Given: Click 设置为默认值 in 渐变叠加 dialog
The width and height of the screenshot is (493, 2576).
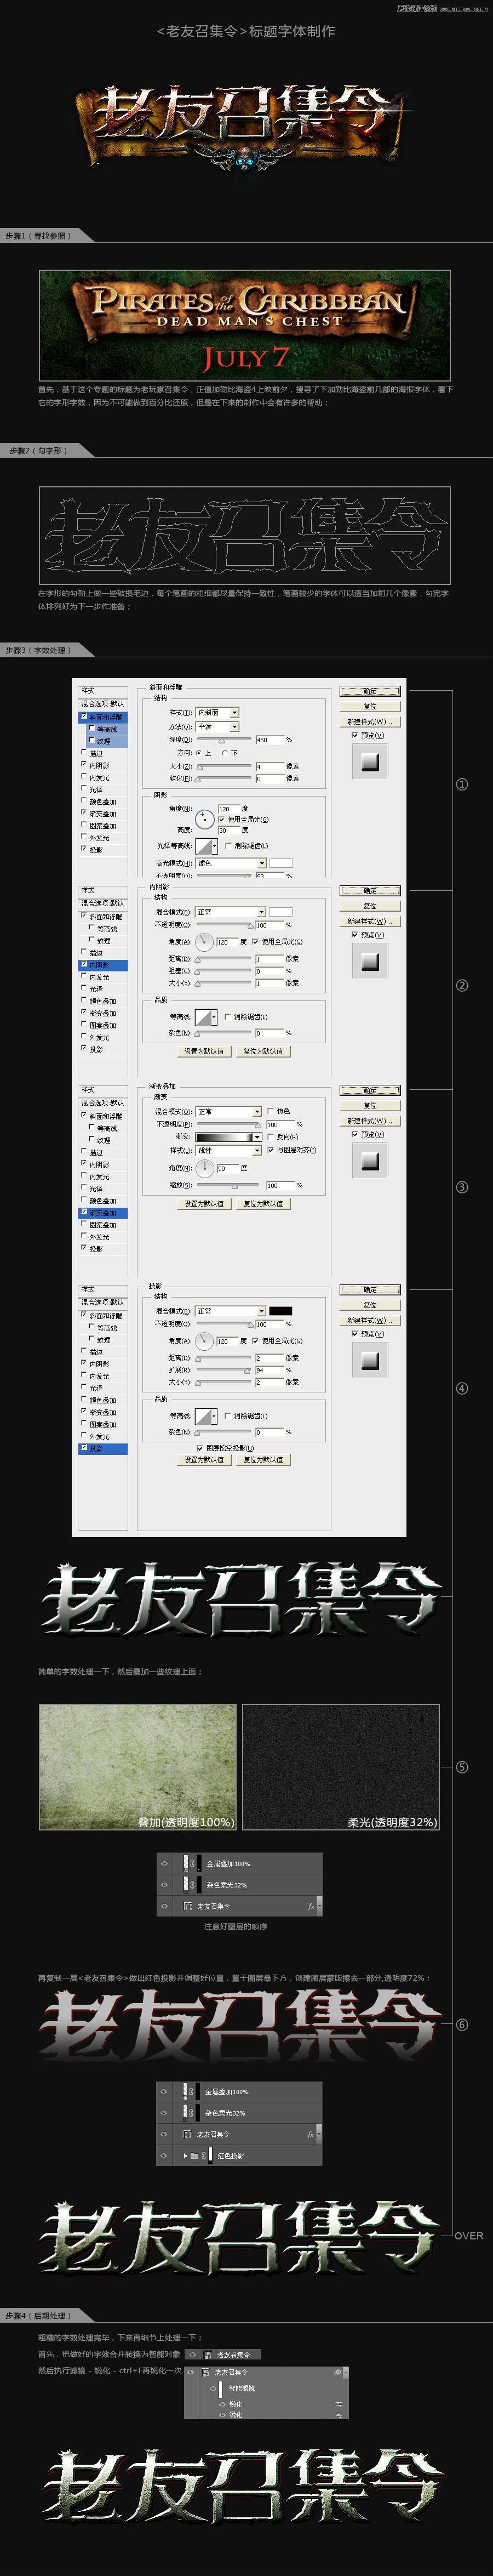Looking at the screenshot, I should 205,1204.
